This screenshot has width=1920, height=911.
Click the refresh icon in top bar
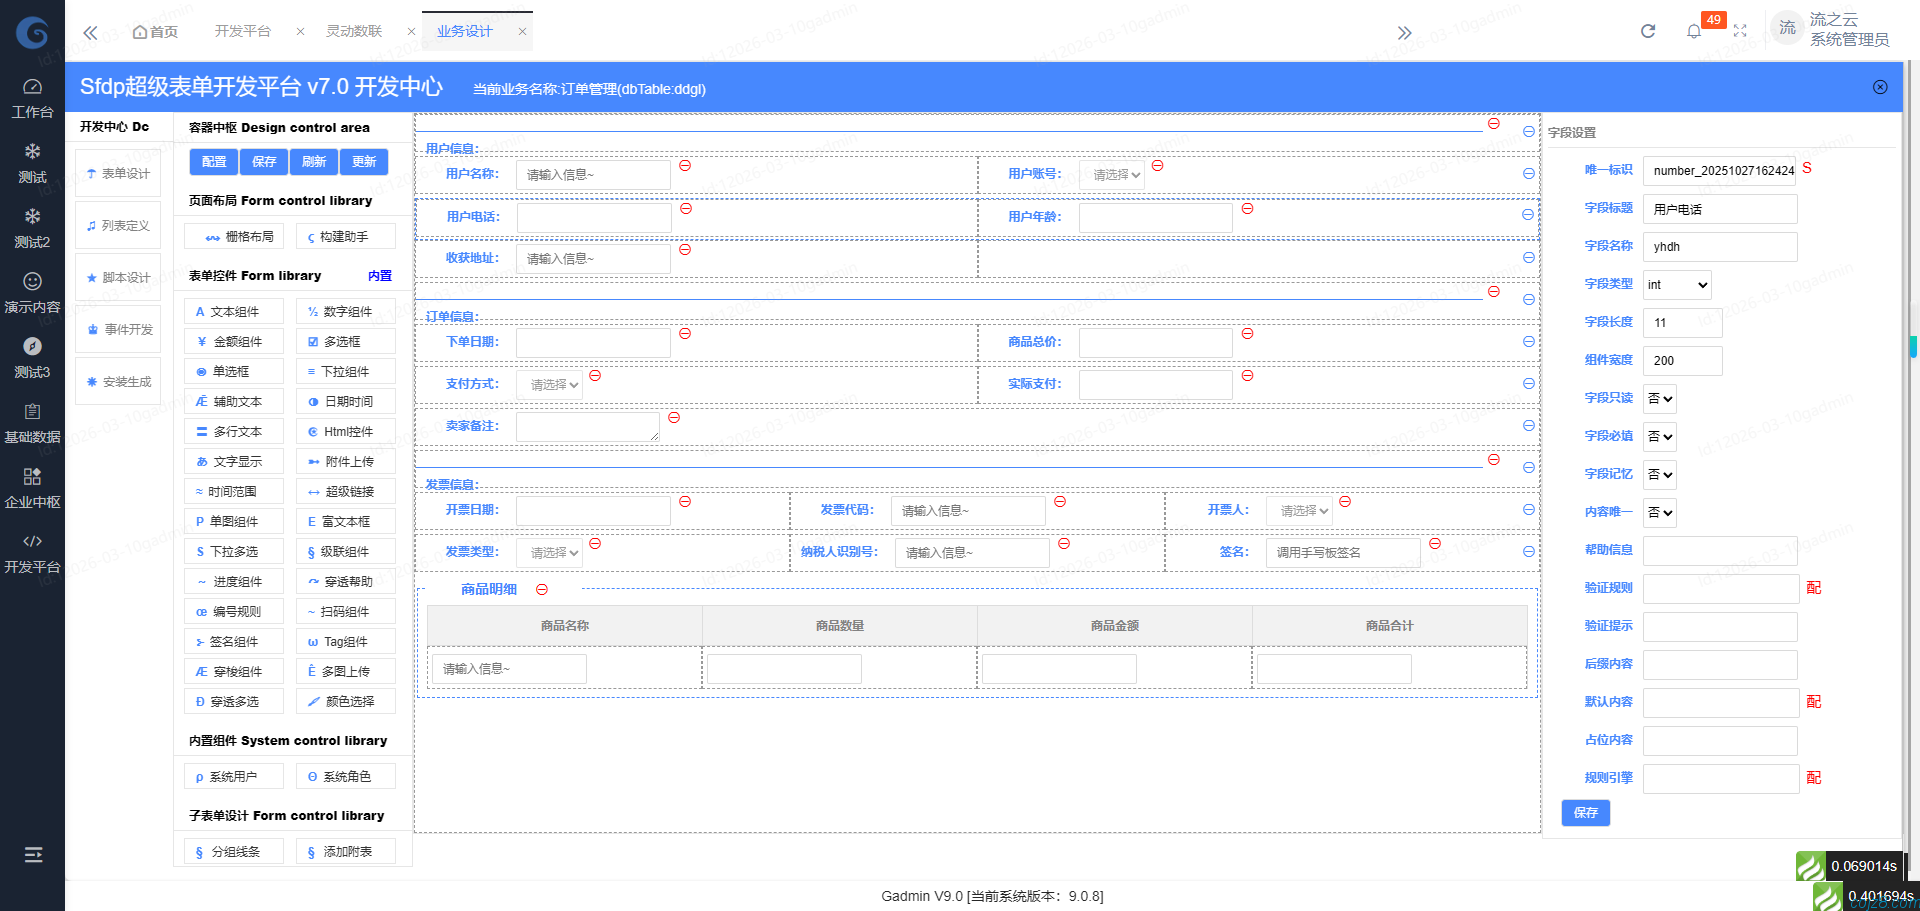1648,31
